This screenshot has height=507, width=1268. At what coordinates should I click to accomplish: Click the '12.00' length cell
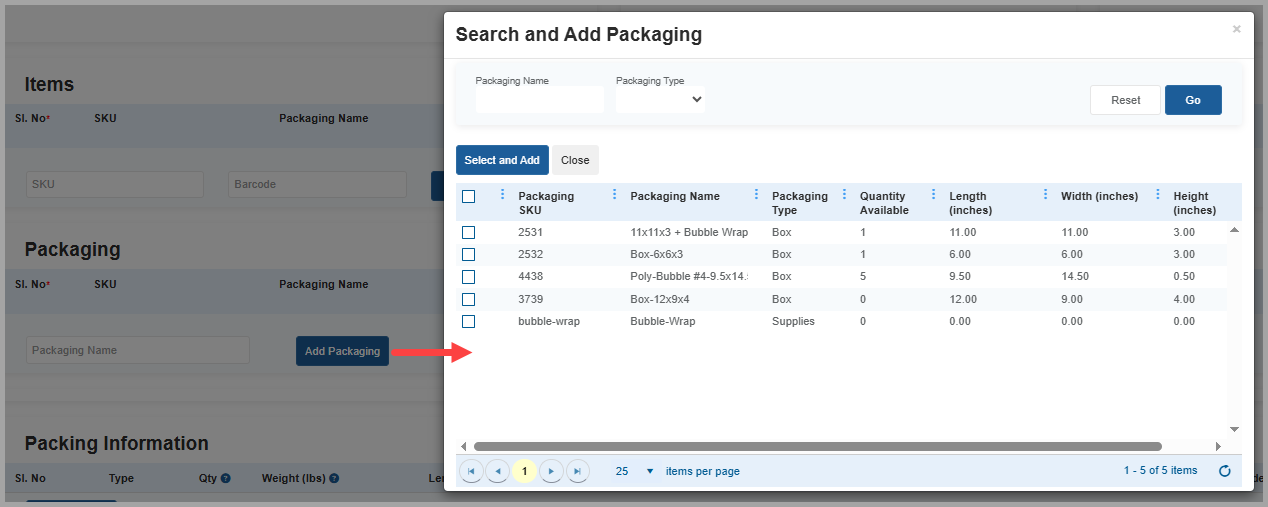pos(963,299)
